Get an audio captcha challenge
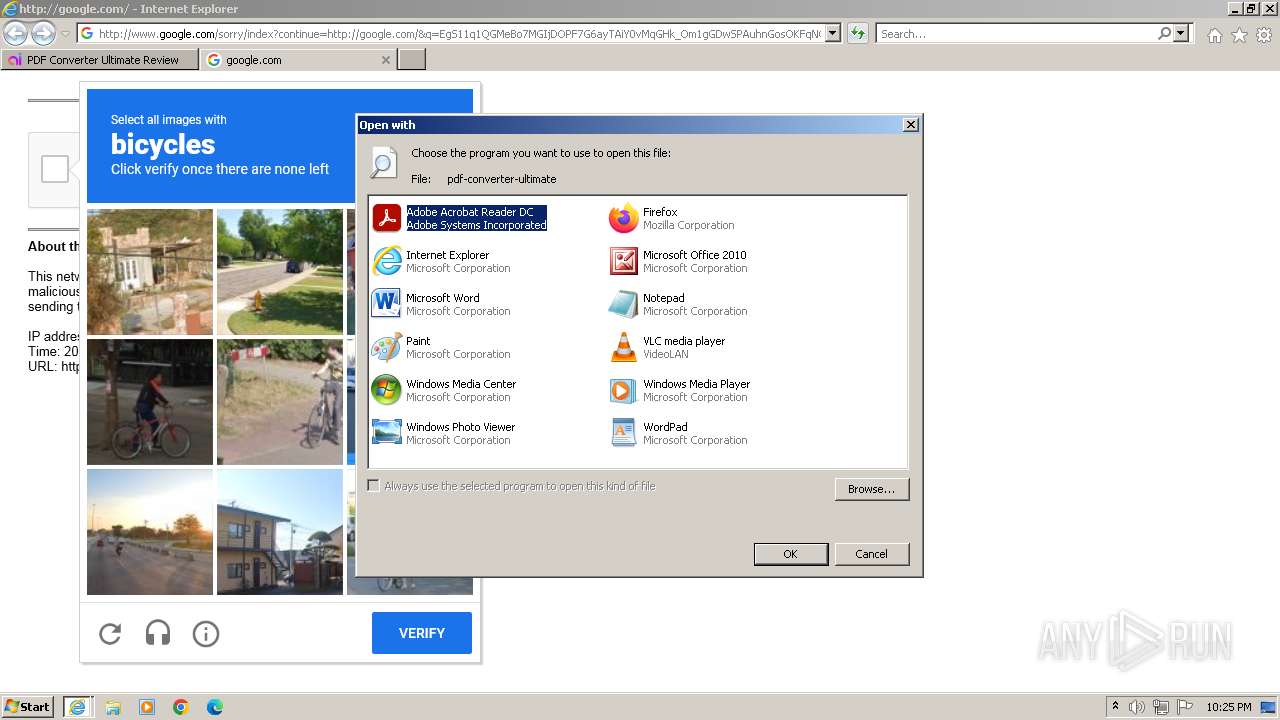Screen dimensions: 1280x720 tap(158, 633)
